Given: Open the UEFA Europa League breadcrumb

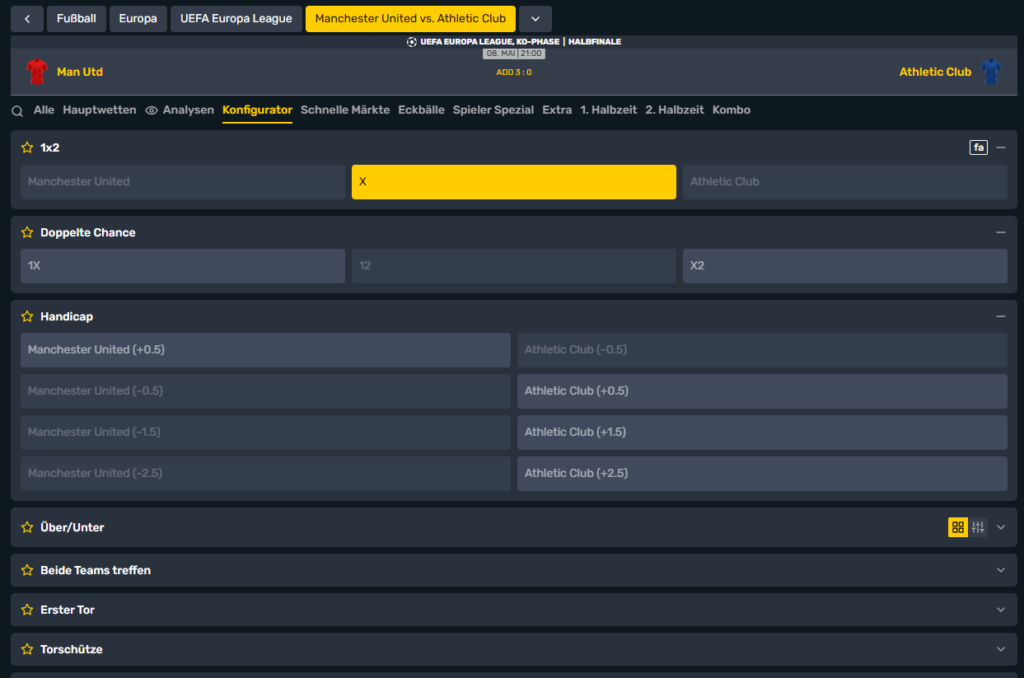Looking at the screenshot, I should tap(236, 19).
